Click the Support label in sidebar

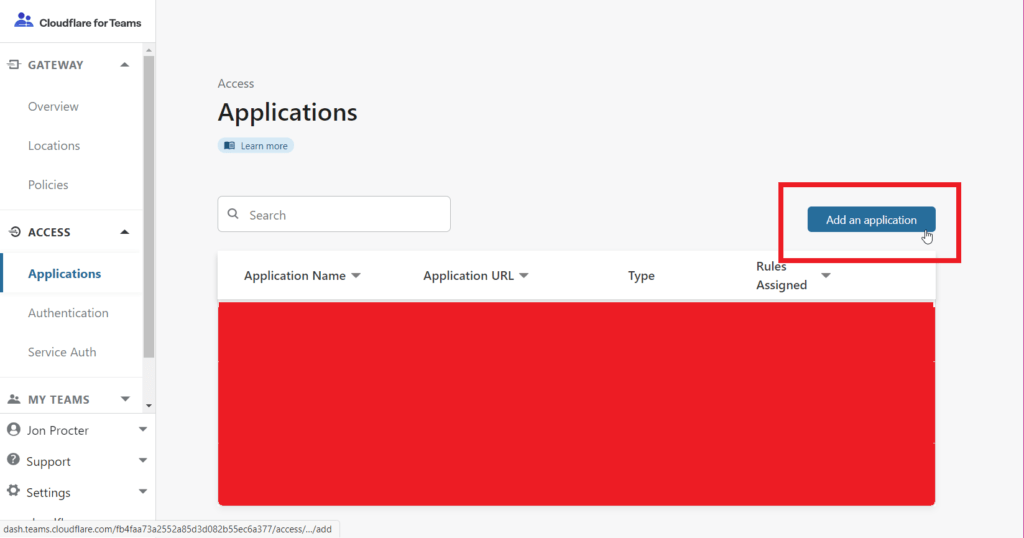point(48,461)
